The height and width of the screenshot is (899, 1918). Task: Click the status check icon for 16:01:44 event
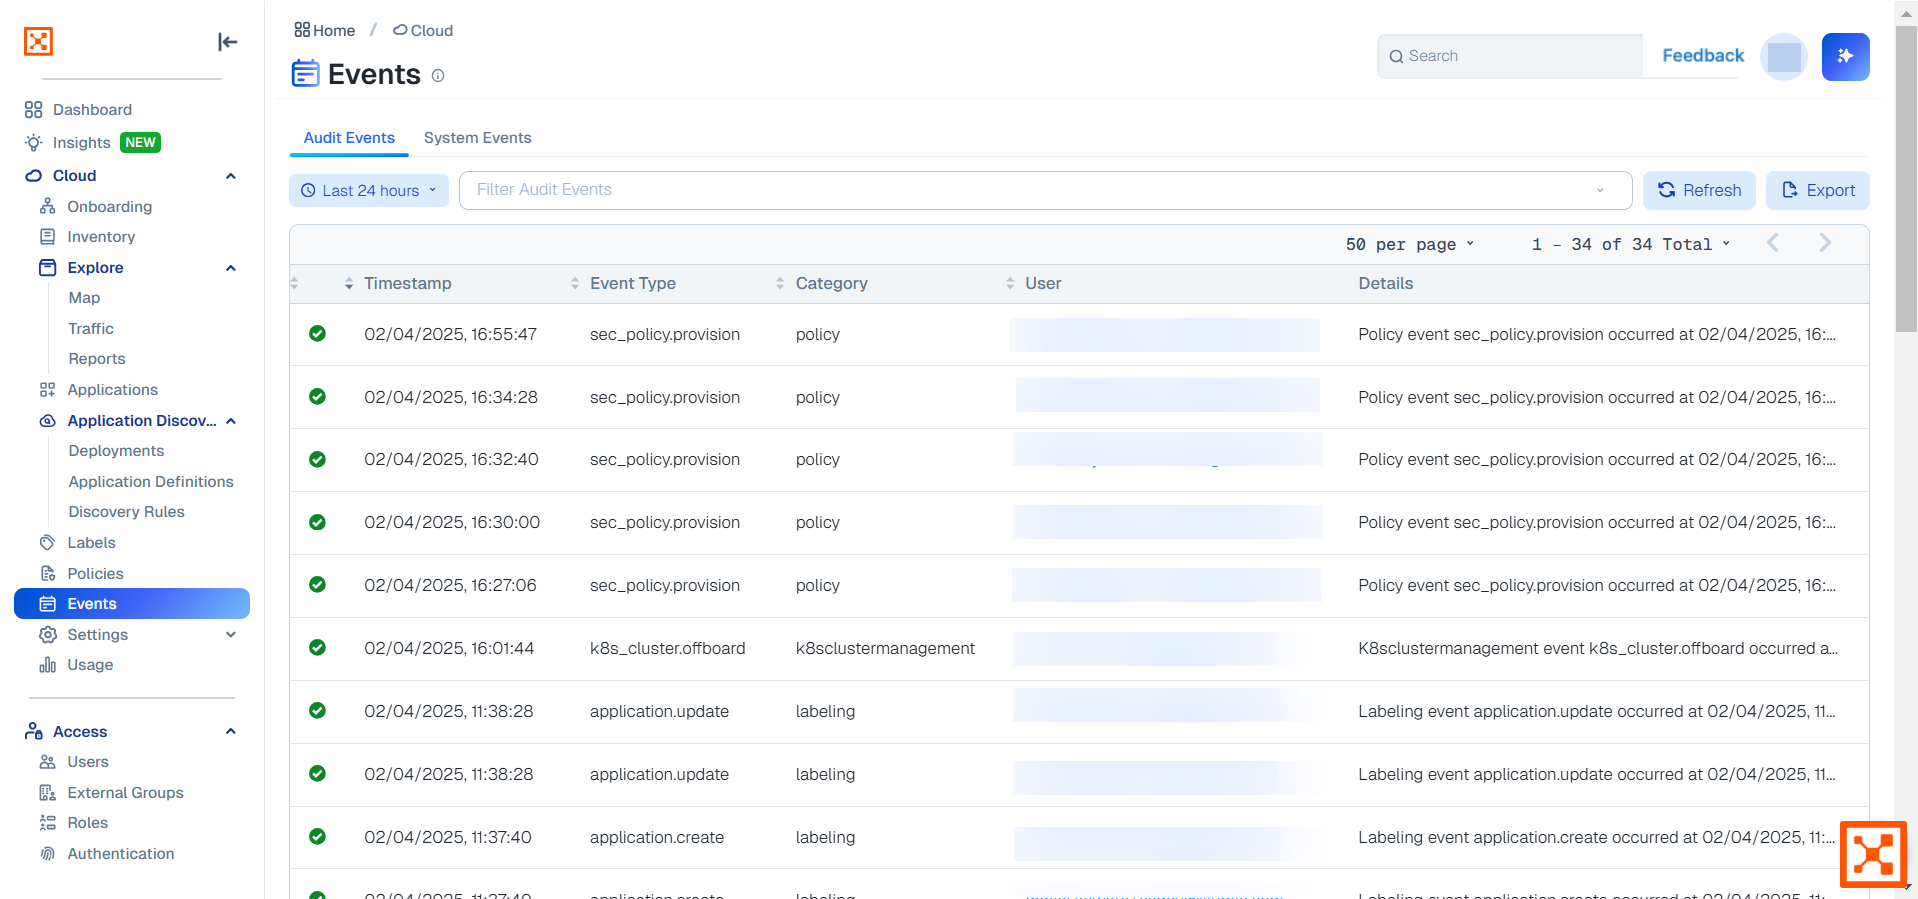tap(317, 648)
